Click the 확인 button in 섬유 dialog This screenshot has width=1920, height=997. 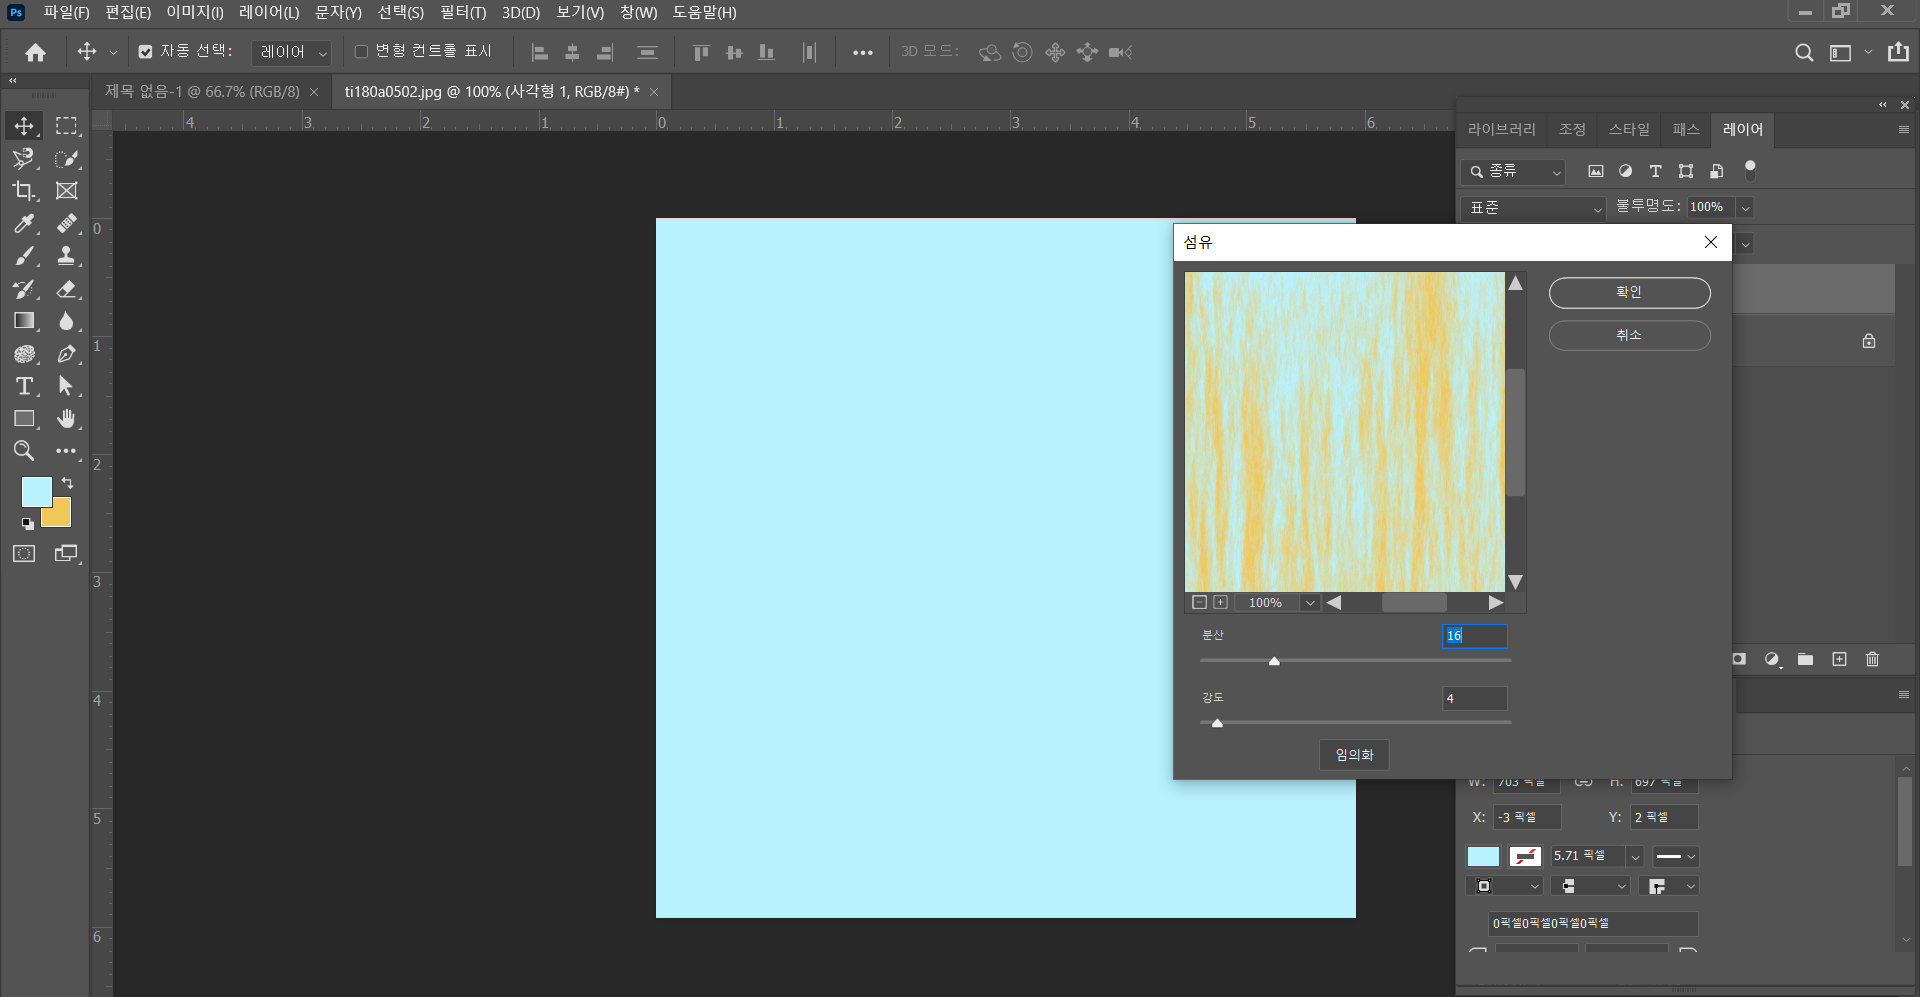pyautogui.click(x=1629, y=293)
